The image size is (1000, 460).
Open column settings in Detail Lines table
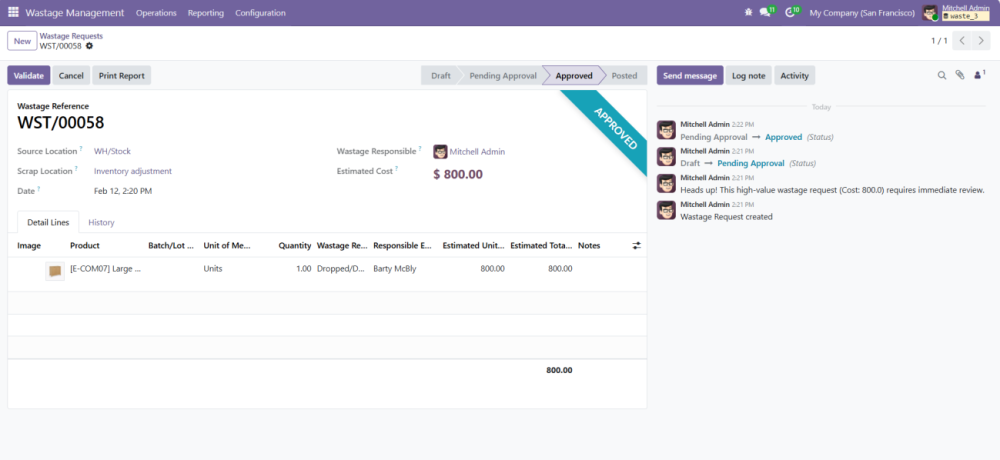[x=637, y=245]
